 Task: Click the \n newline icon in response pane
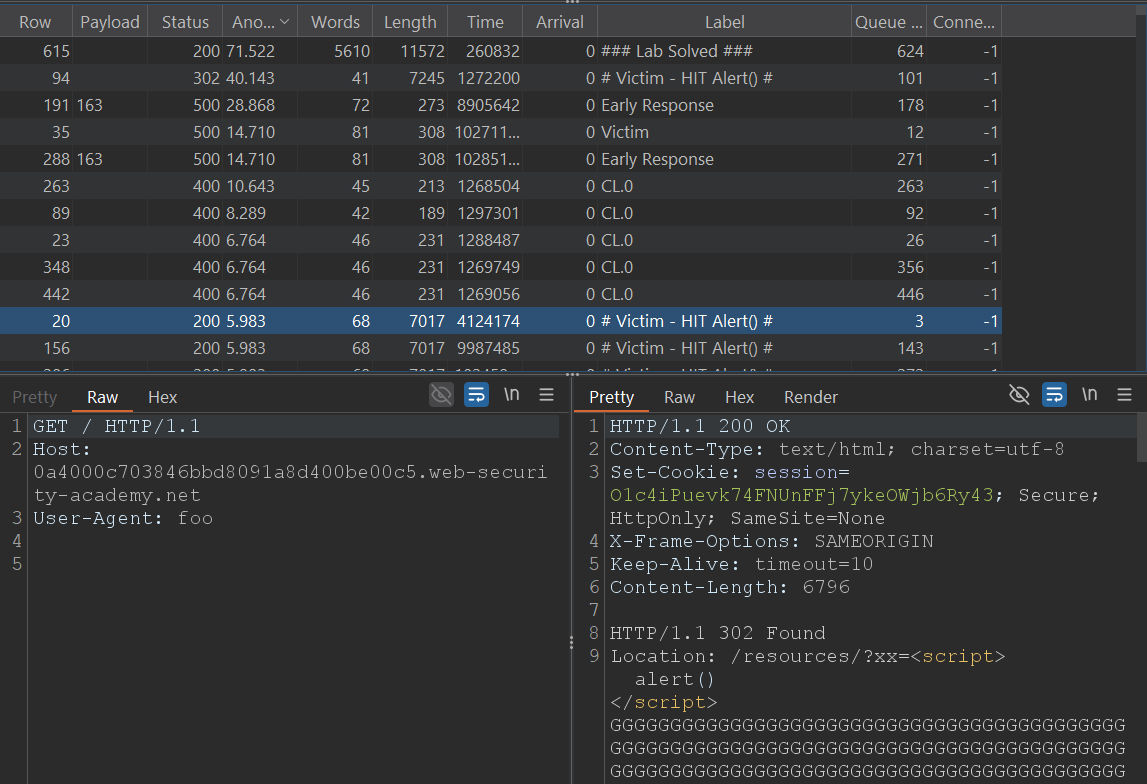(1090, 395)
